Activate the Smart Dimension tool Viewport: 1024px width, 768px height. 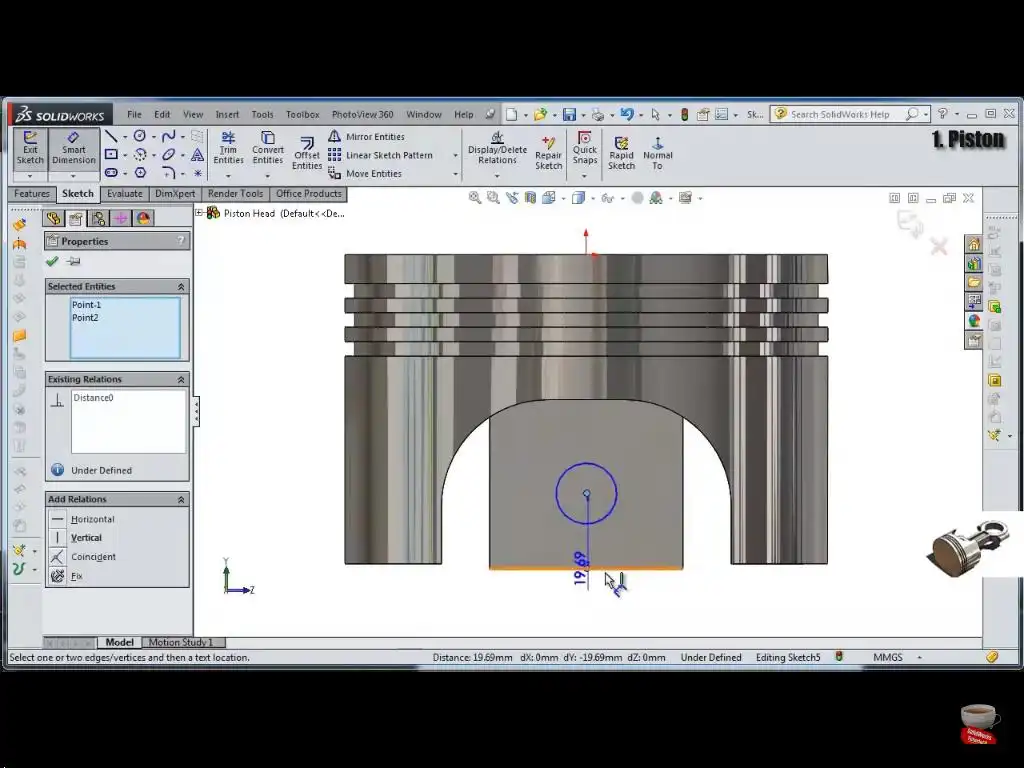pyautogui.click(x=73, y=148)
